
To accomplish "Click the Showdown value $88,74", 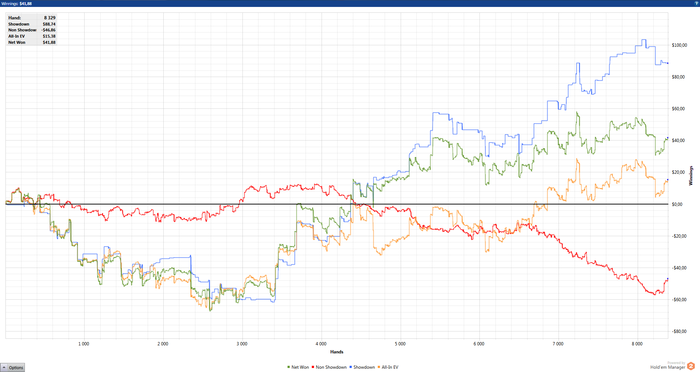I will point(49,24).
